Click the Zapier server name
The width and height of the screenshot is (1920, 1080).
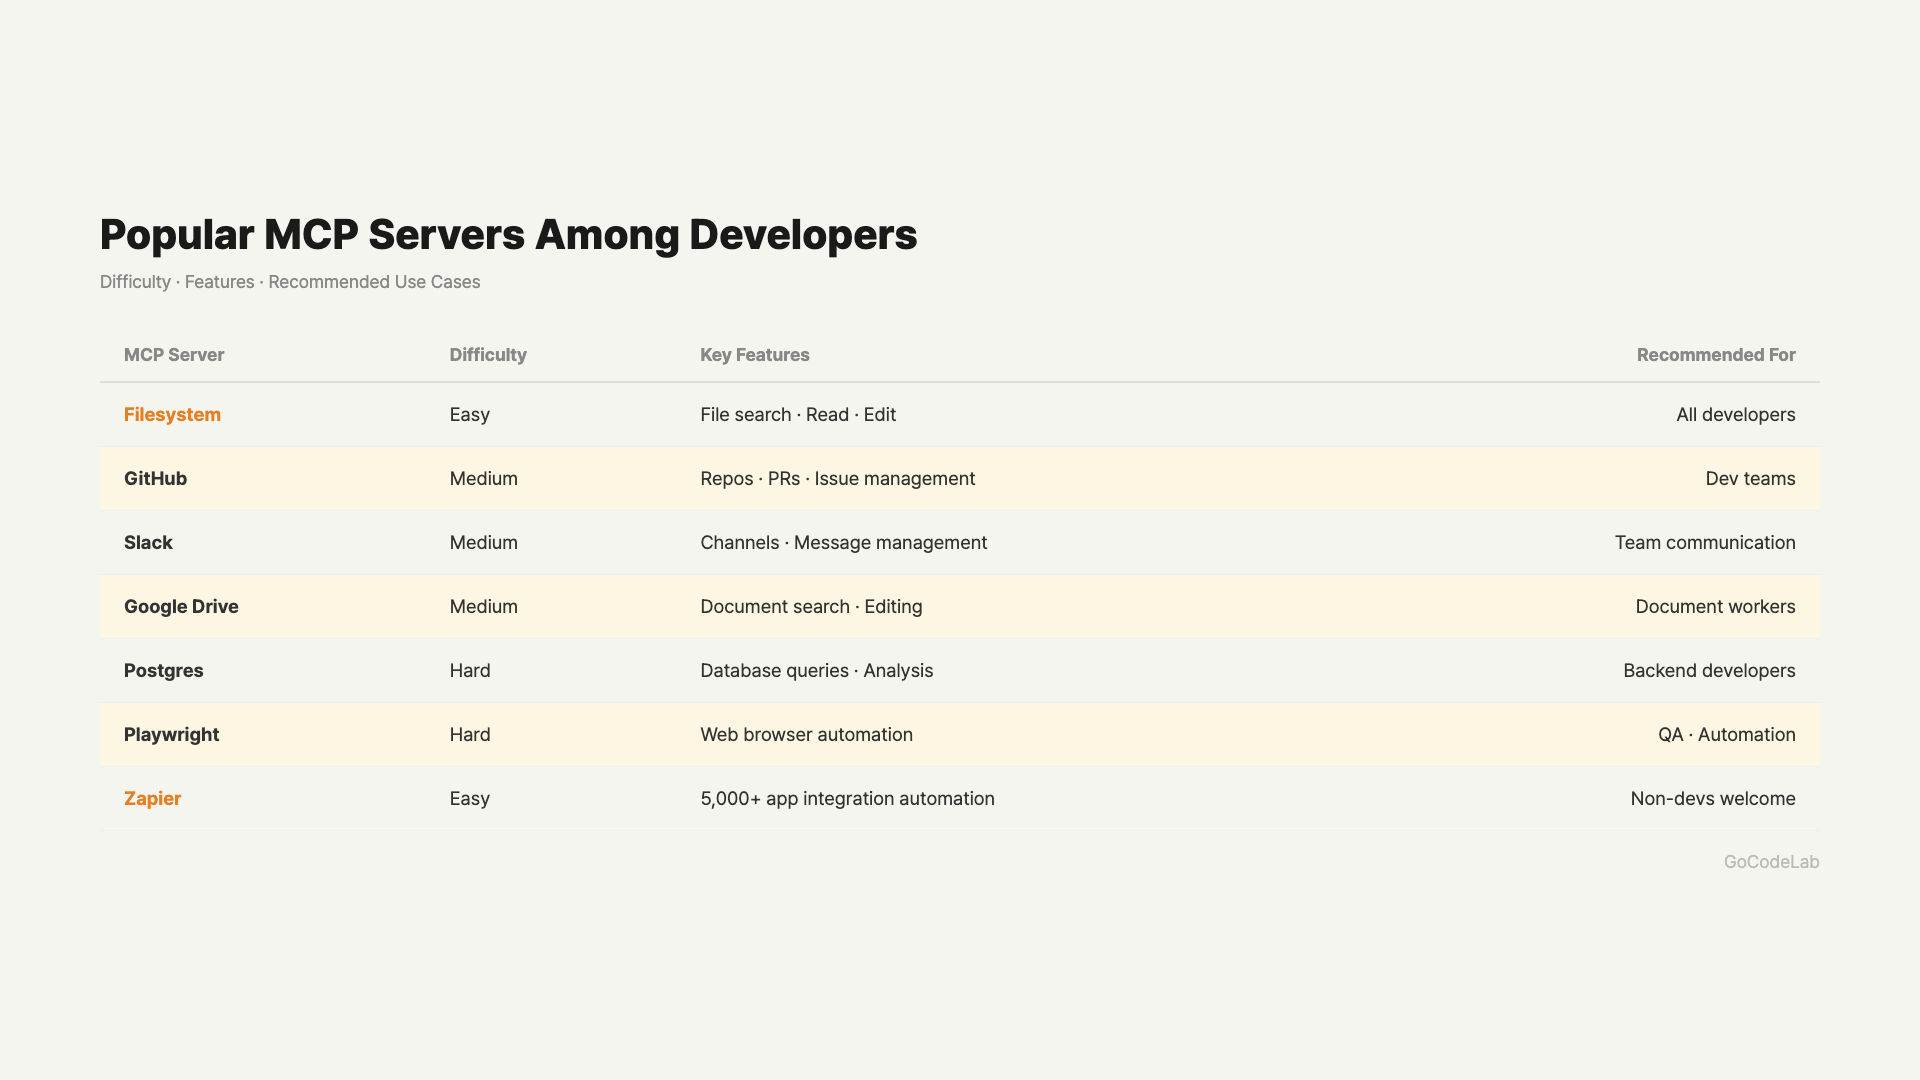[152, 798]
